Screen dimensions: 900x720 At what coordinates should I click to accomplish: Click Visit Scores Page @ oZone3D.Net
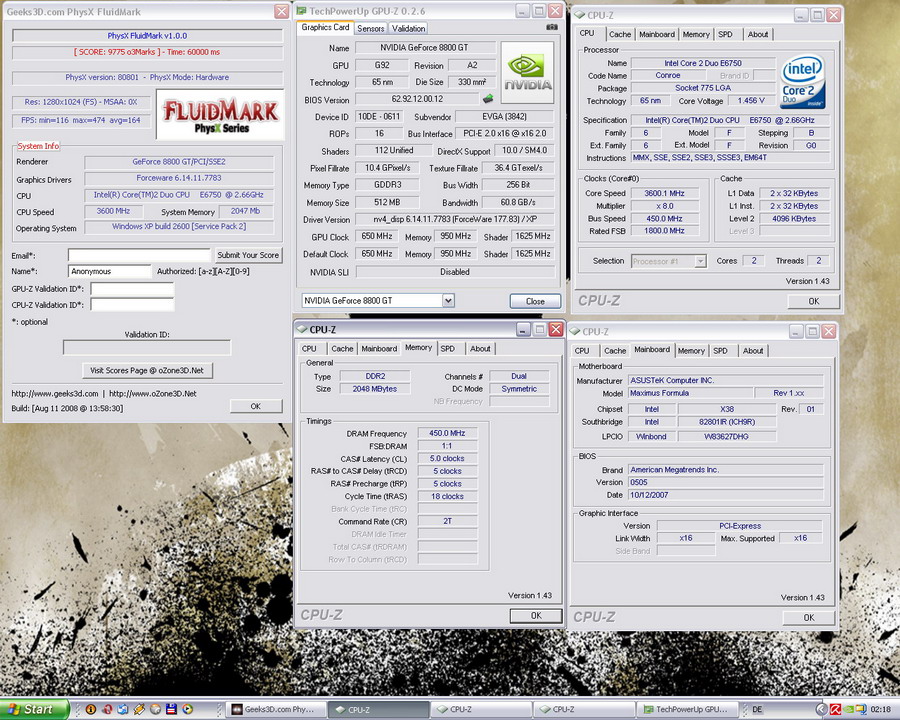[x=147, y=370]
